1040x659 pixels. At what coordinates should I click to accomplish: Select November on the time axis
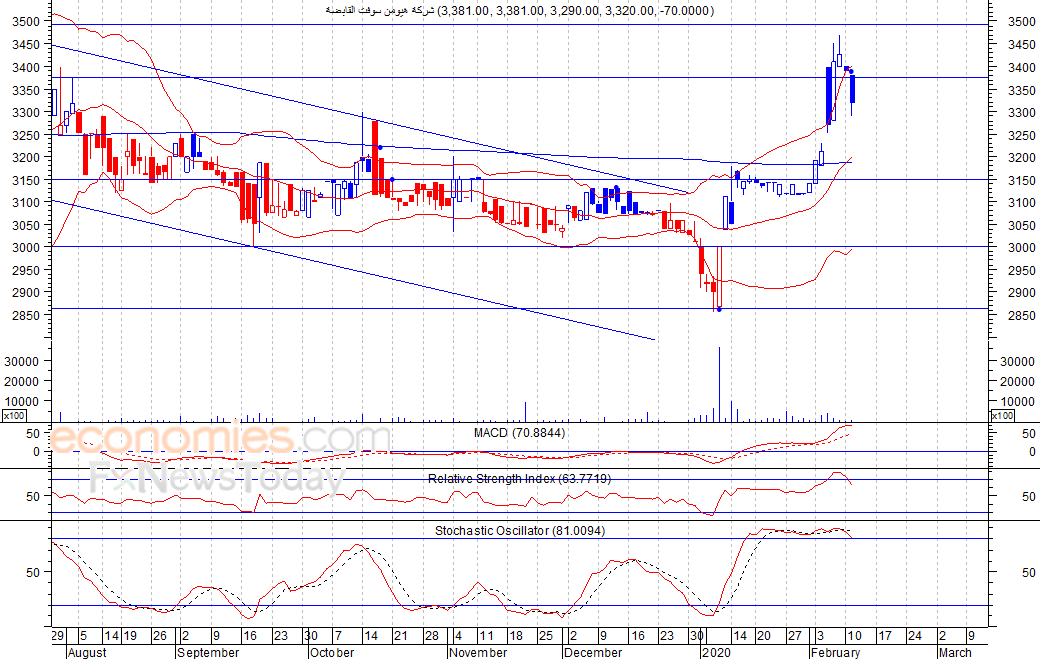coord(478,652)
